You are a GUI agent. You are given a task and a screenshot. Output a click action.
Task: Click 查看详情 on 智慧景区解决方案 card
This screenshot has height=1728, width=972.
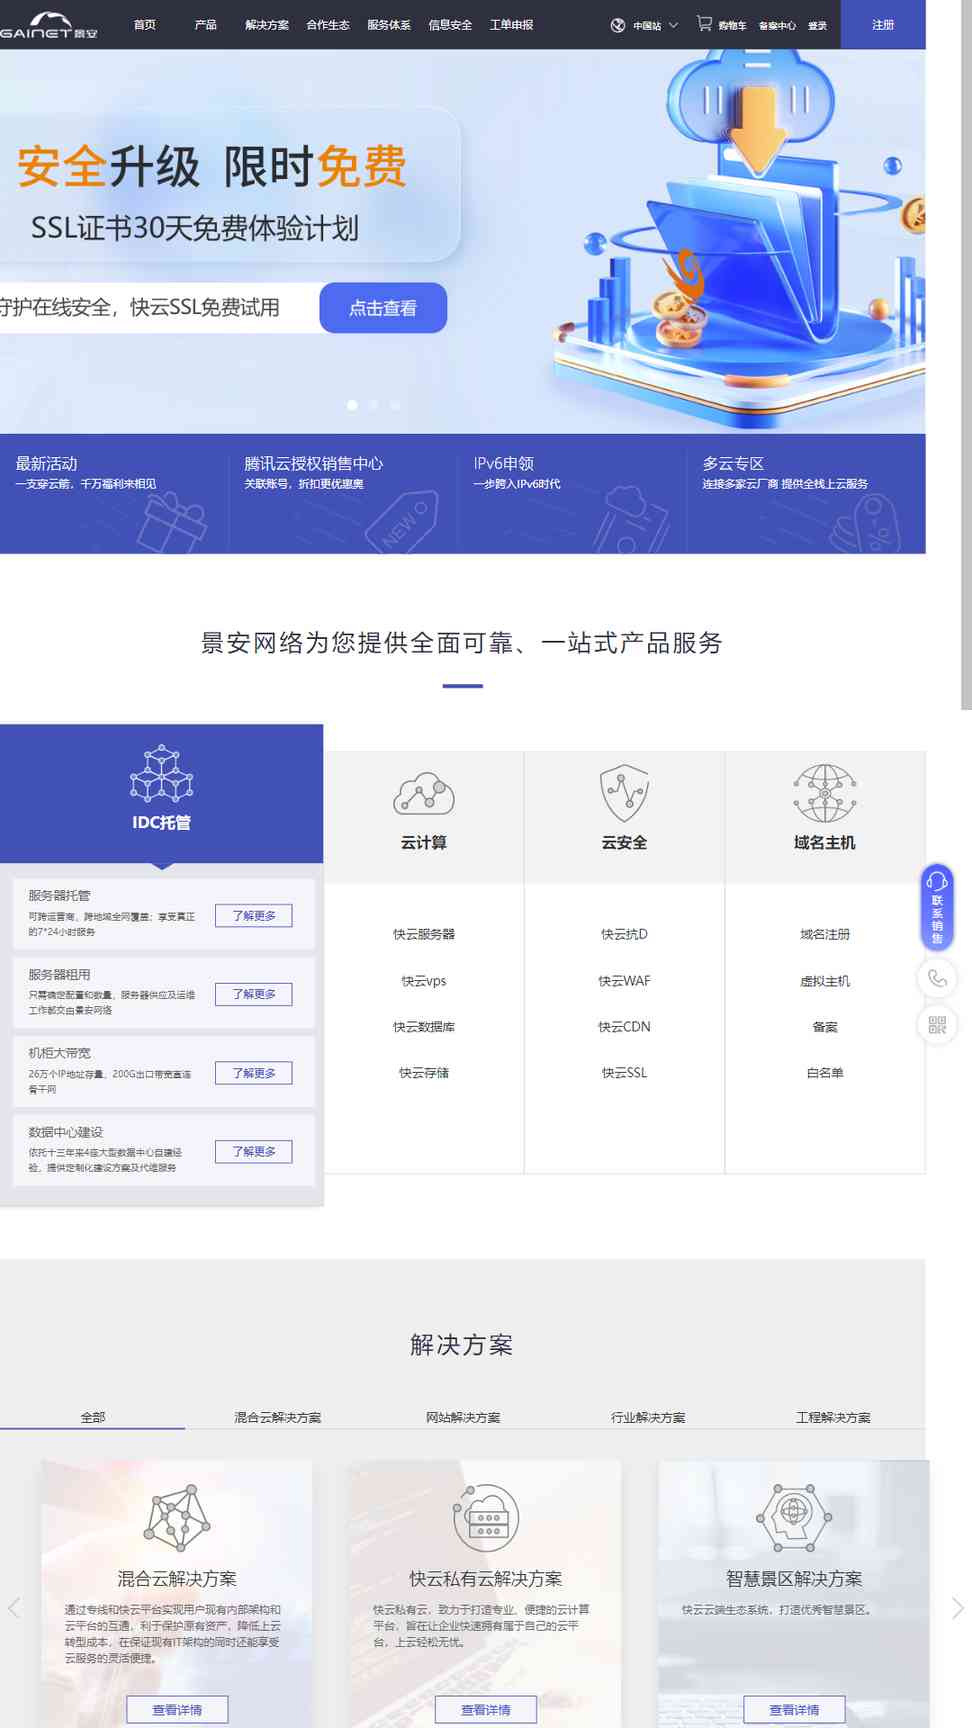(794, 1710)
